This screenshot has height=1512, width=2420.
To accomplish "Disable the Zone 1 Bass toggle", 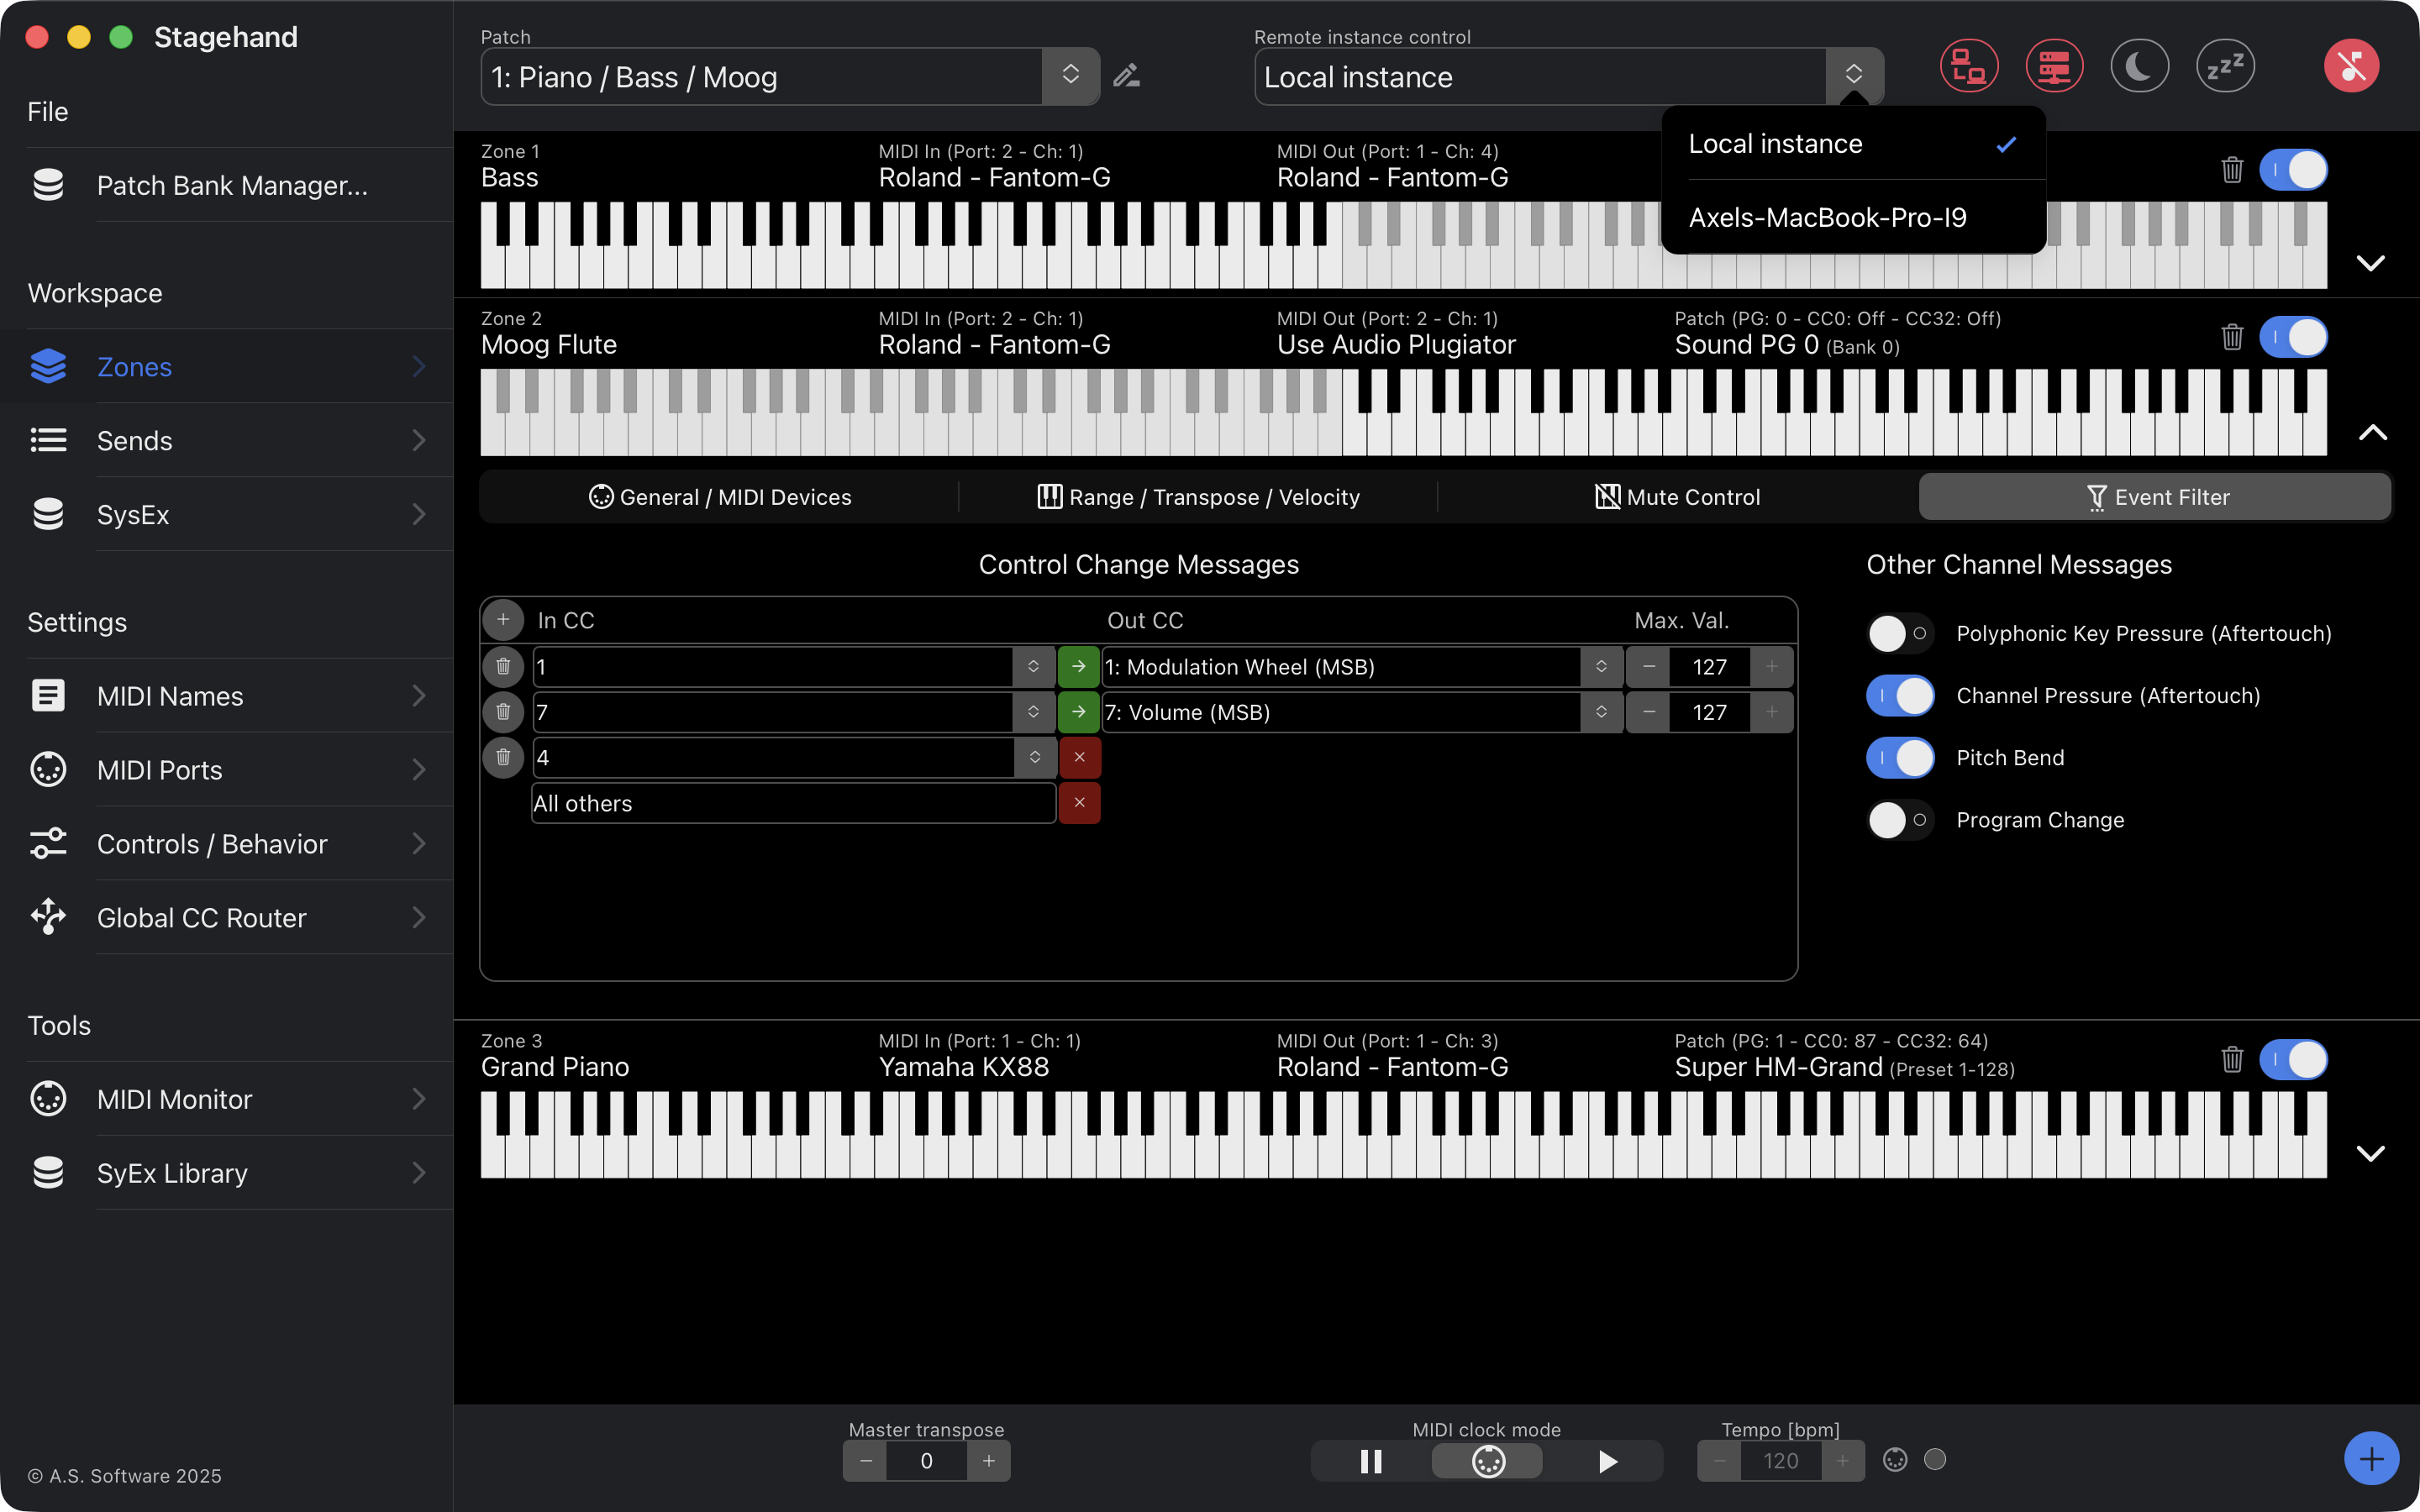I will click(x=2293, y=169).
